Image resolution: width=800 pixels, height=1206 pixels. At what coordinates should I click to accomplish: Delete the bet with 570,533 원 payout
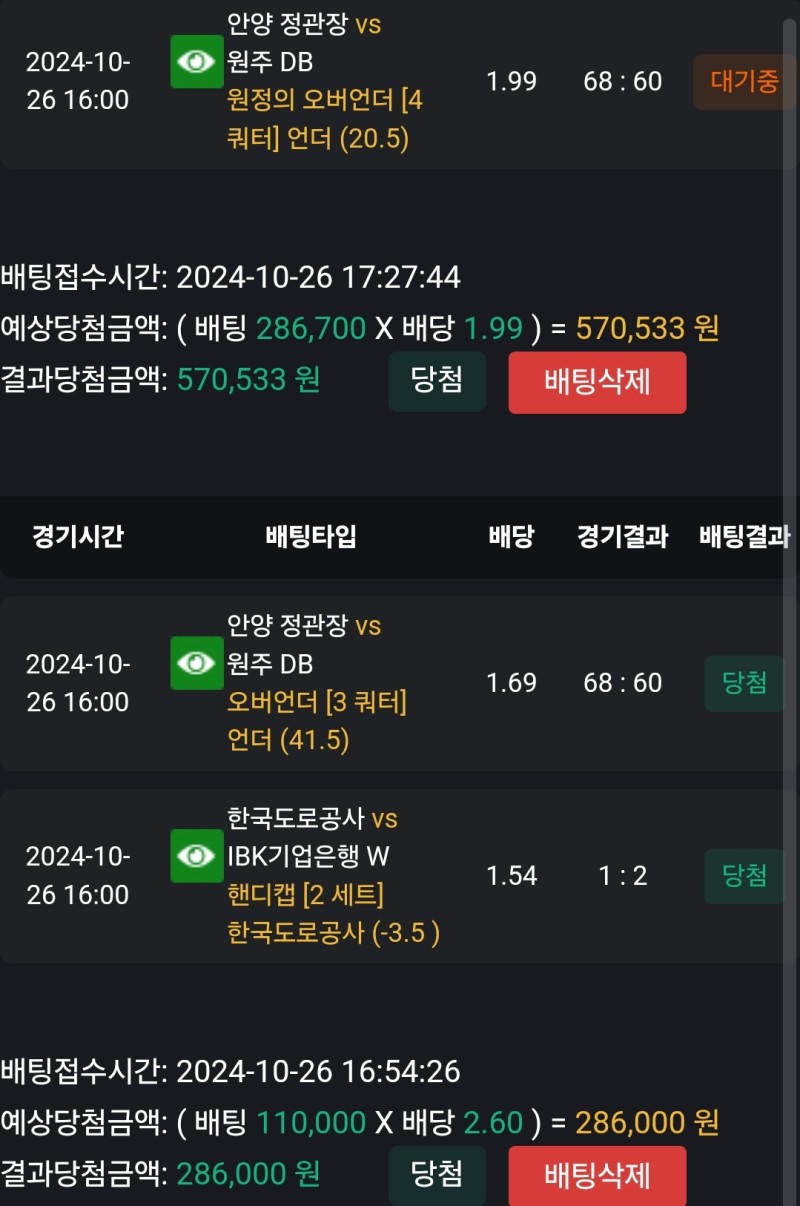point(597,382)
